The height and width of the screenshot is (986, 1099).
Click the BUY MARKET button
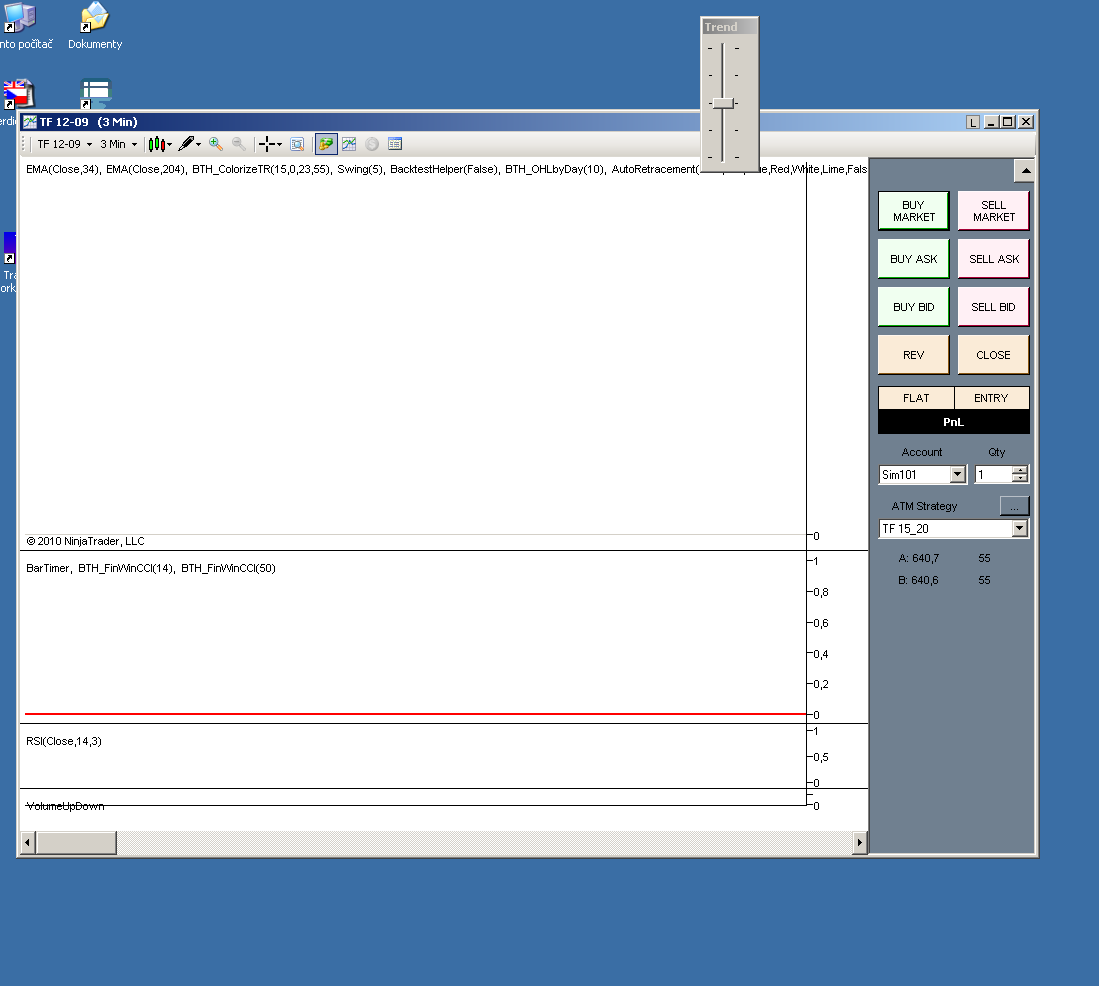913,211
